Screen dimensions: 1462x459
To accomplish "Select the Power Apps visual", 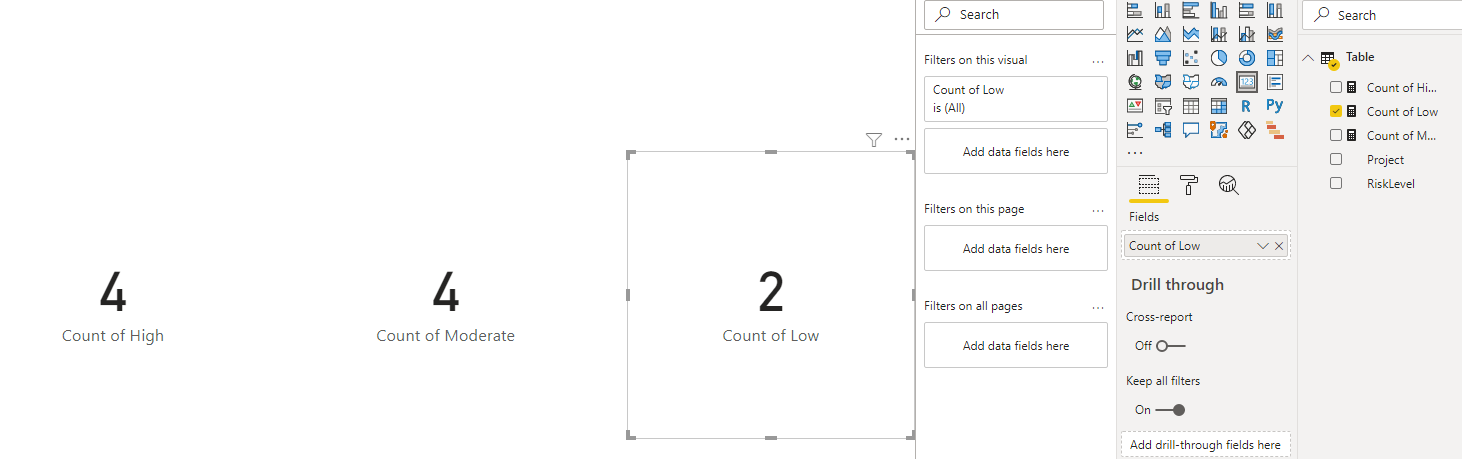I will [x=1247, y=130].
